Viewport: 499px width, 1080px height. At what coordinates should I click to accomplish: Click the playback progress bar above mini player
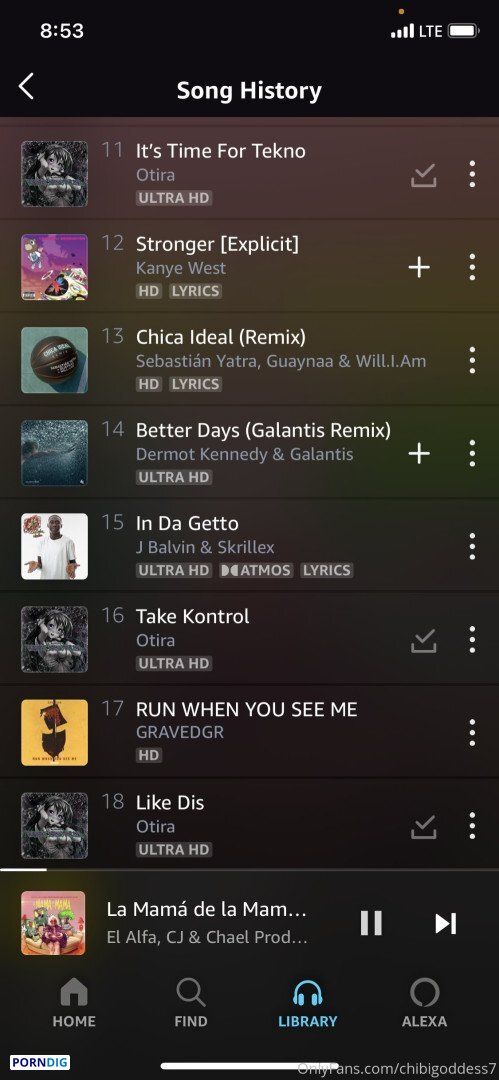click(x=250, y=870)
